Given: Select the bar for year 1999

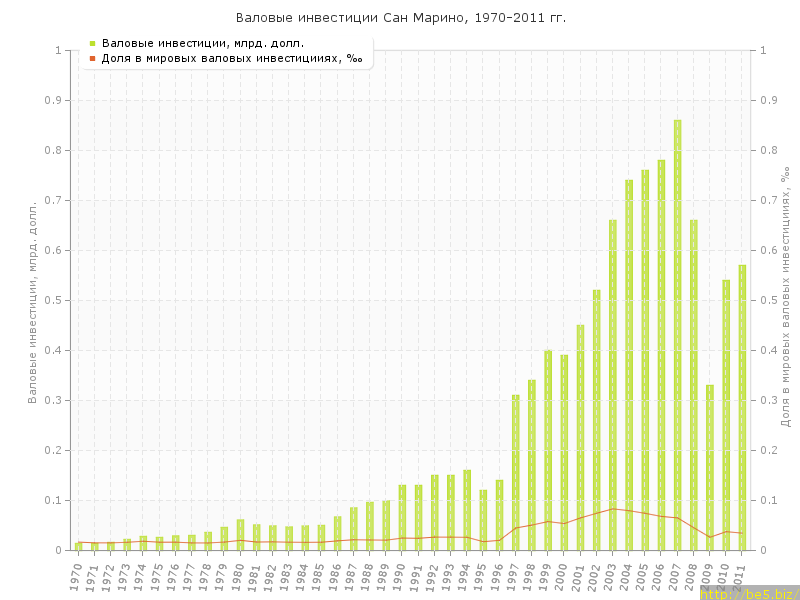Looking at the screenshot, I should [548, 450].
